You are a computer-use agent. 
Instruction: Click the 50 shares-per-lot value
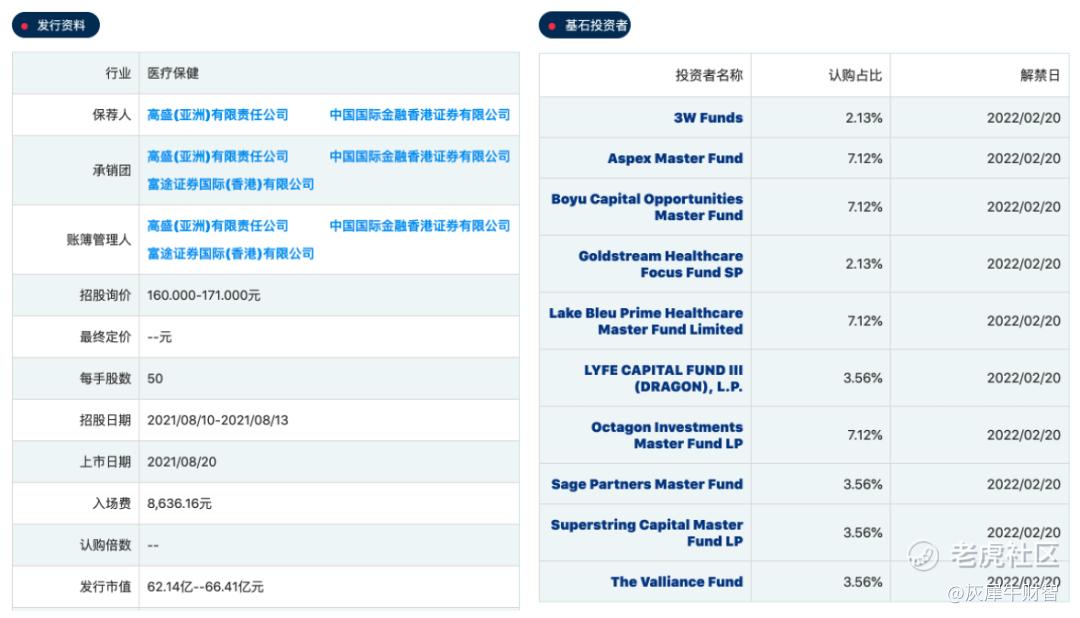pyautogui.click(x=155, y=379)
